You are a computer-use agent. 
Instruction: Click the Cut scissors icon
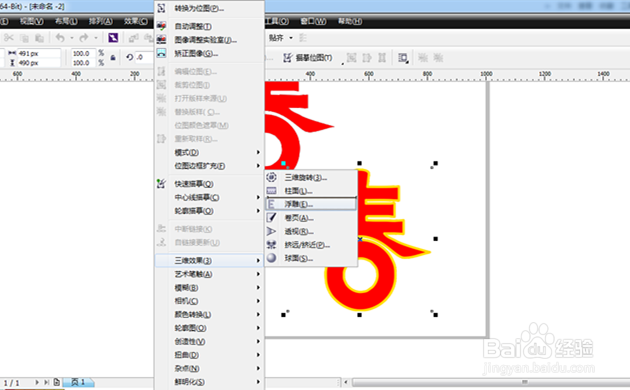pos(9,38)
